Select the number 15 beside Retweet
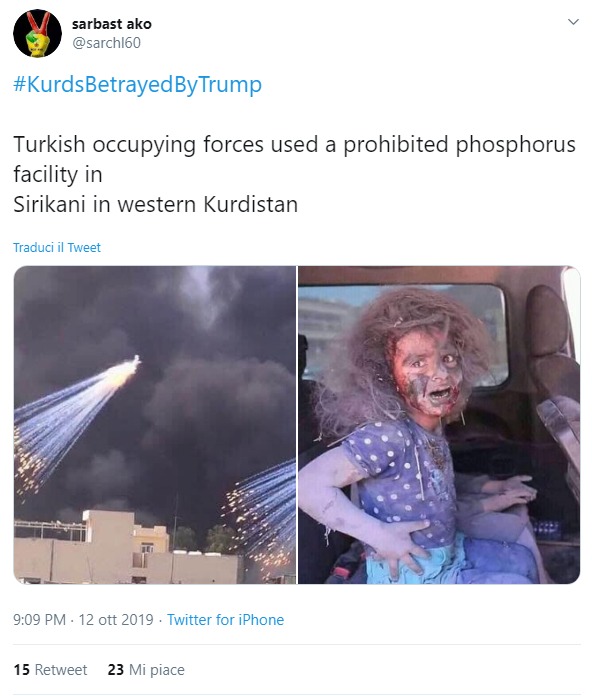The width and height of the screenshot is (592, 696). (x=21, y=669)
